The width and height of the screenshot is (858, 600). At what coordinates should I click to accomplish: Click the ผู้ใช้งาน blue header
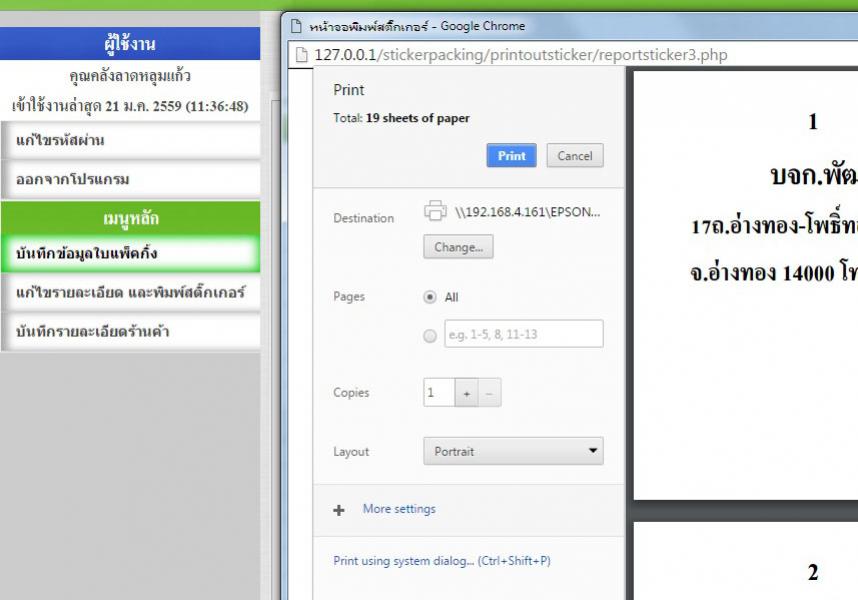pos(130,43)
